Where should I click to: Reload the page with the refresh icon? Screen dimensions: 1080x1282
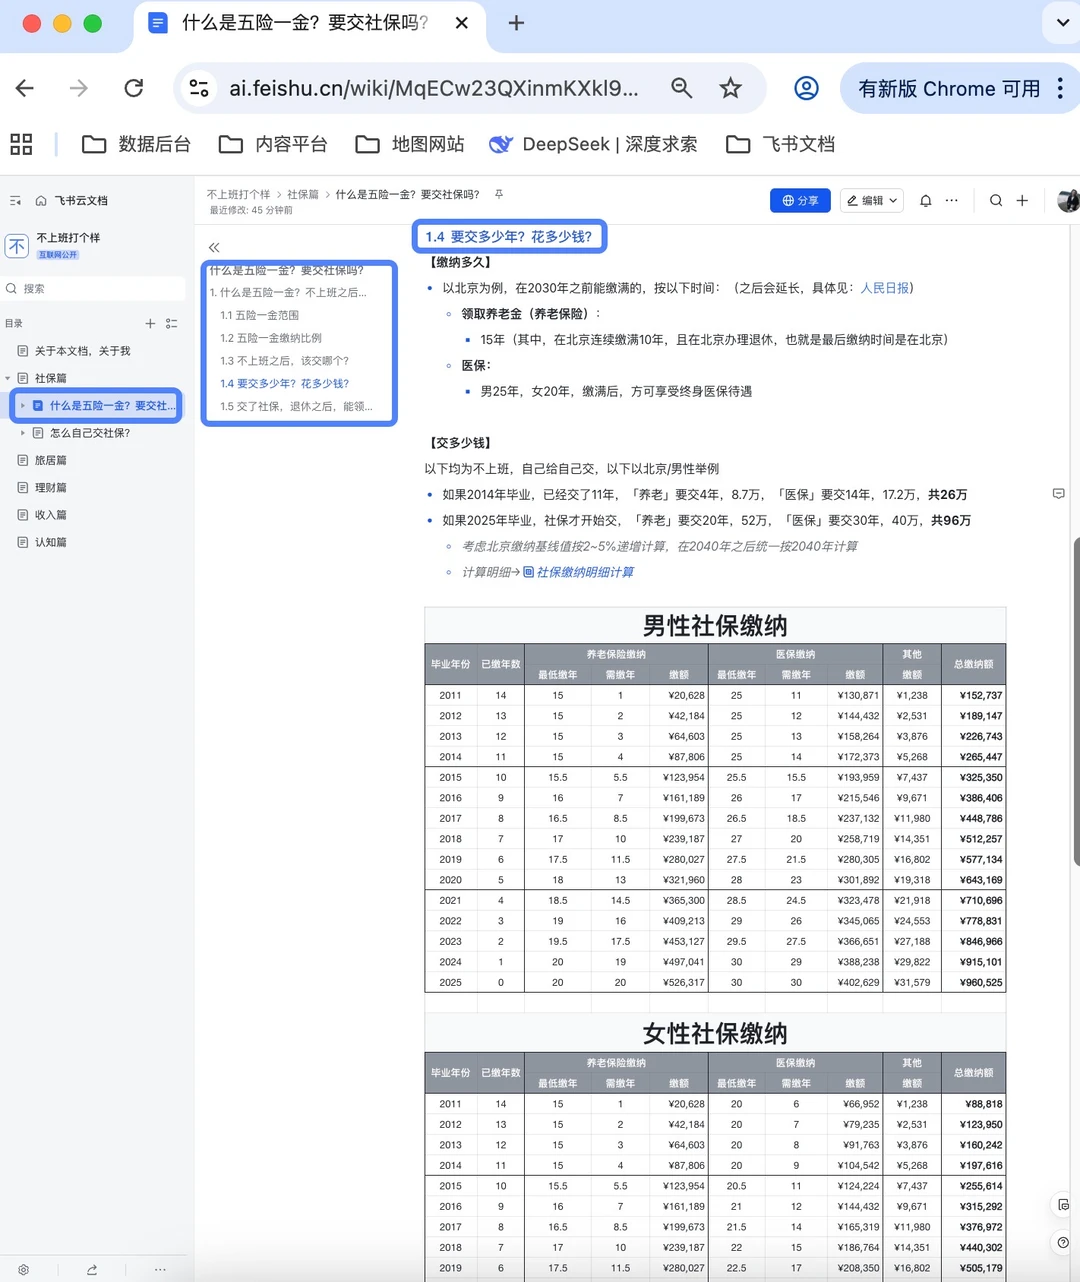(x=133, y=88)
